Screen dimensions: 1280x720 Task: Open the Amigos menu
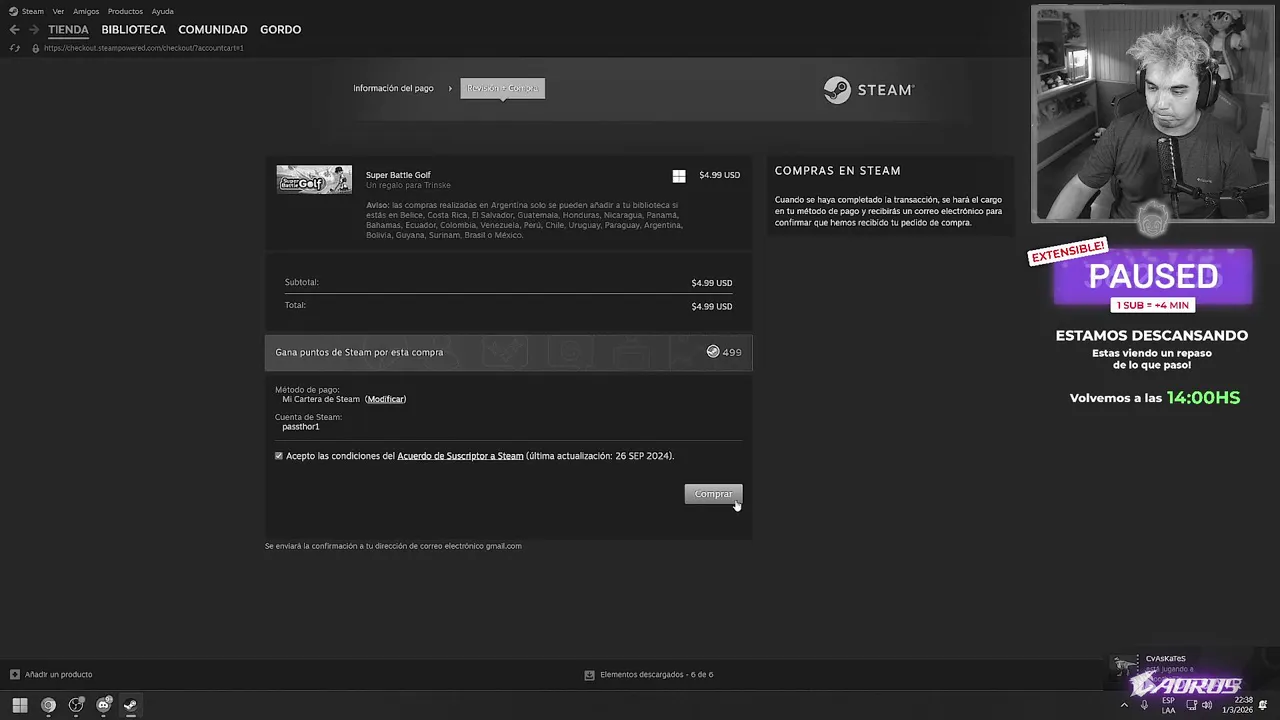click(86, 11)
